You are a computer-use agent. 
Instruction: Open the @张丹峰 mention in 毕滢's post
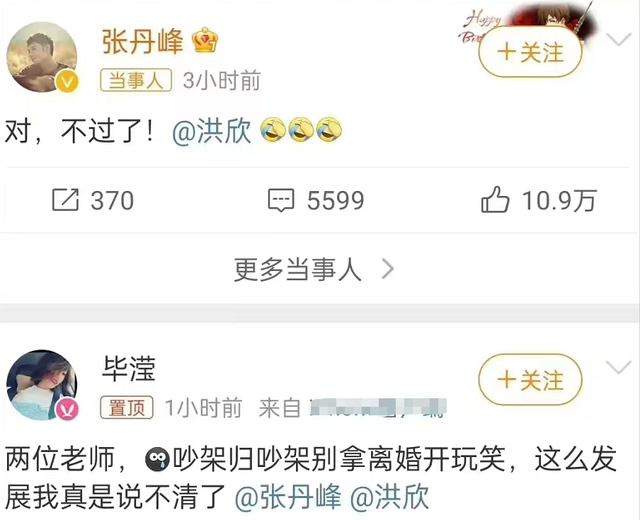point(288,497)
